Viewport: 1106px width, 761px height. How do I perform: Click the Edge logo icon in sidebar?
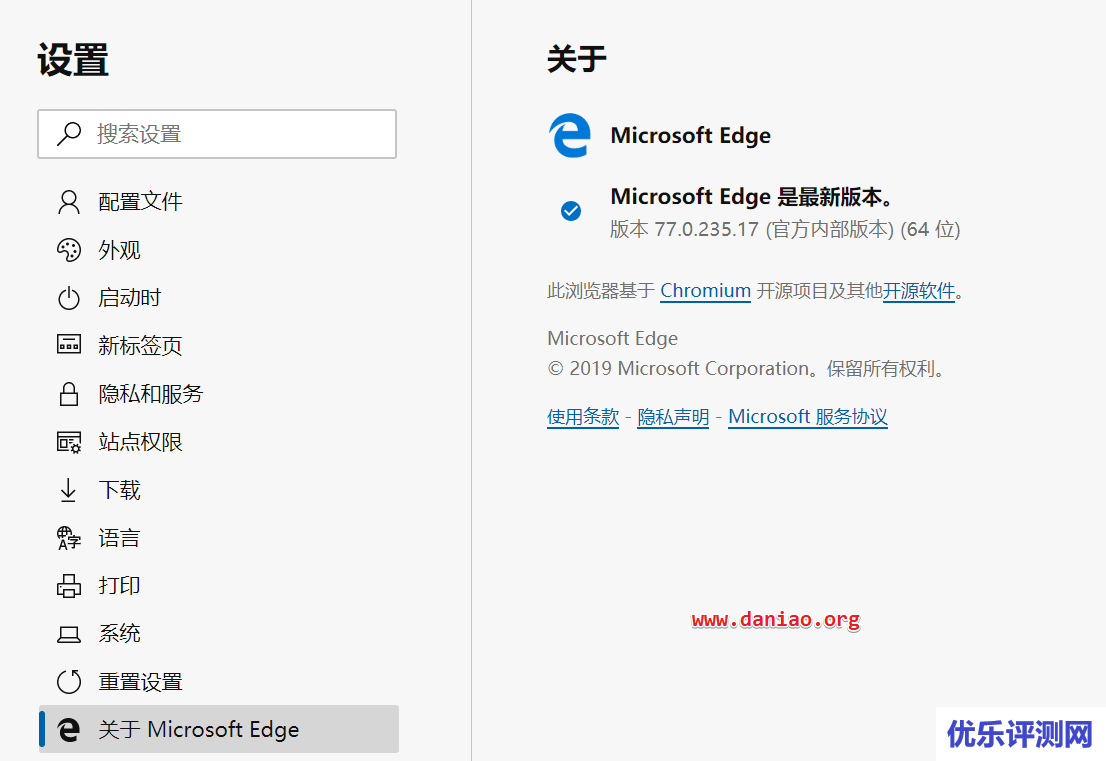[68, 729]
